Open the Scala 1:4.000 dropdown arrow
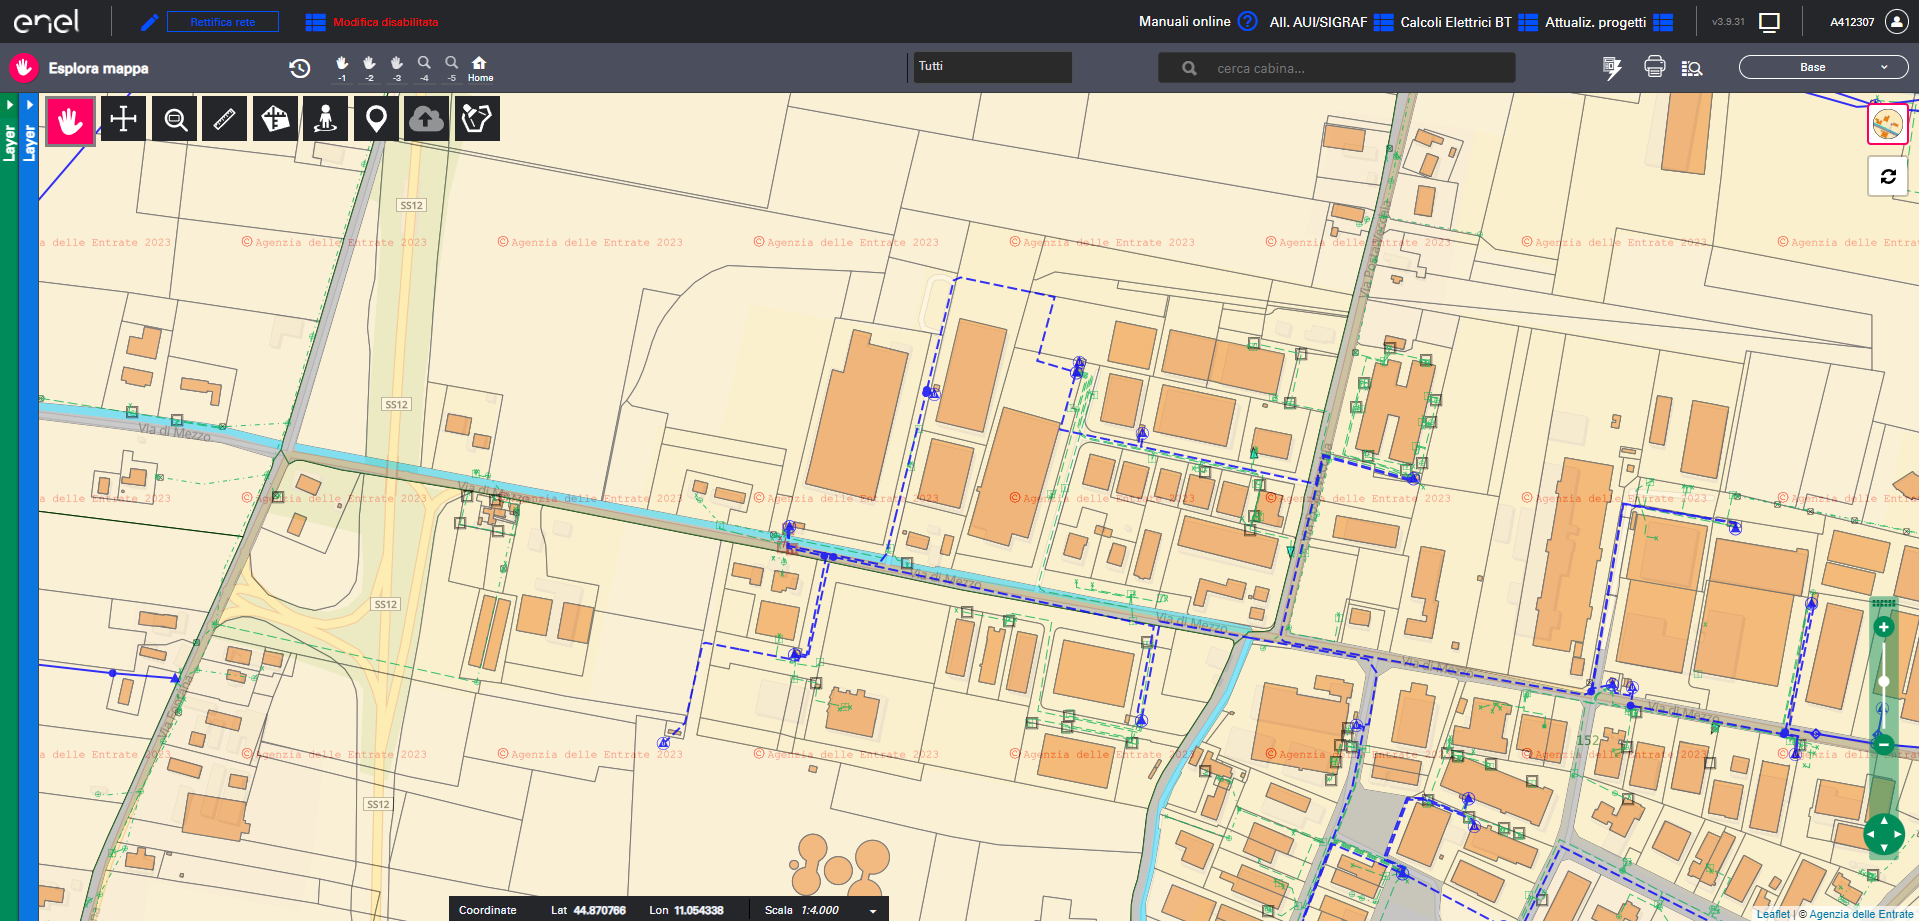 click(873, 911)
